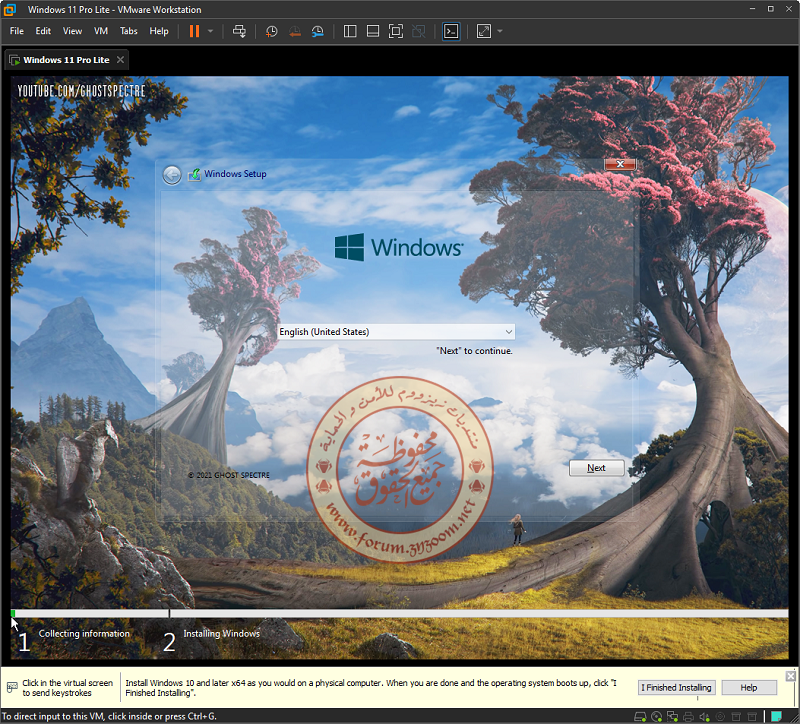The width and height of the screenshot is (800, 724).
Task: Toggle the library sidebar panel
Action: click(x=350, y=31)
